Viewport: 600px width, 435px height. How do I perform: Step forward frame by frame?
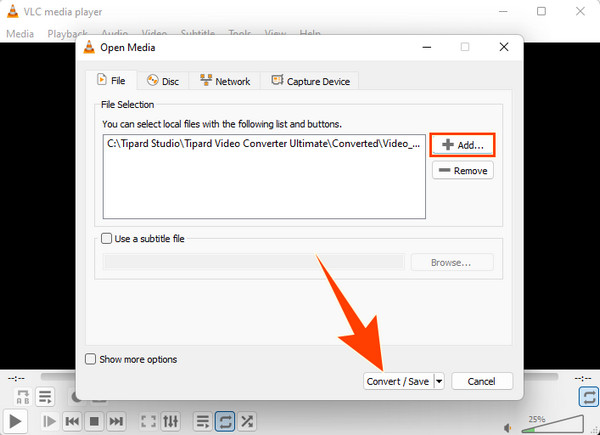coord(49,421)
